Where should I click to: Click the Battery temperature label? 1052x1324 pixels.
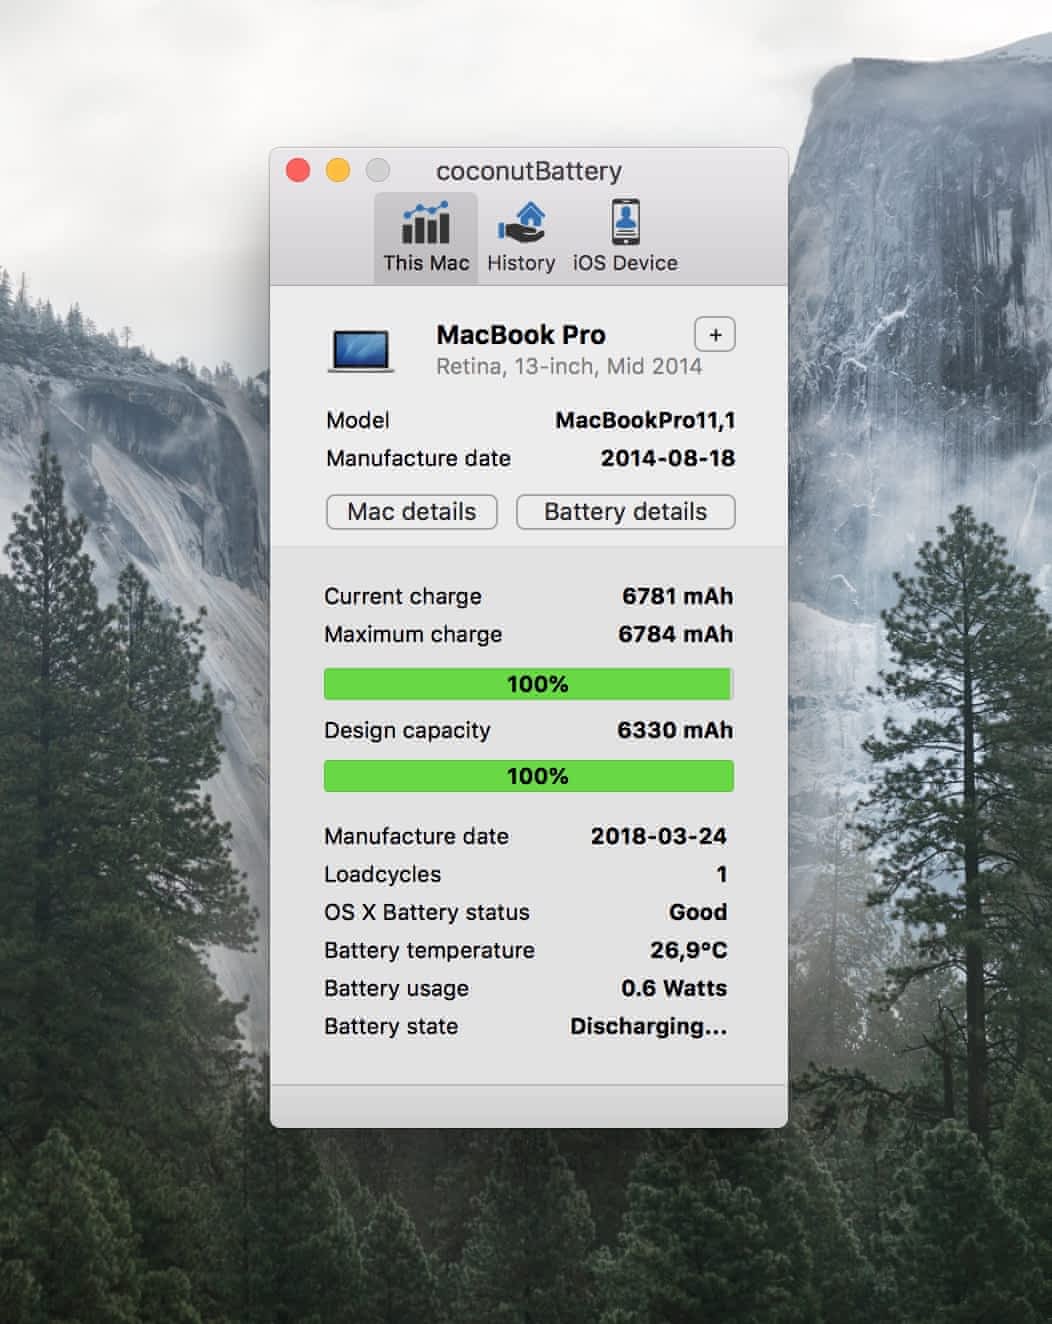tap(429, 950)
